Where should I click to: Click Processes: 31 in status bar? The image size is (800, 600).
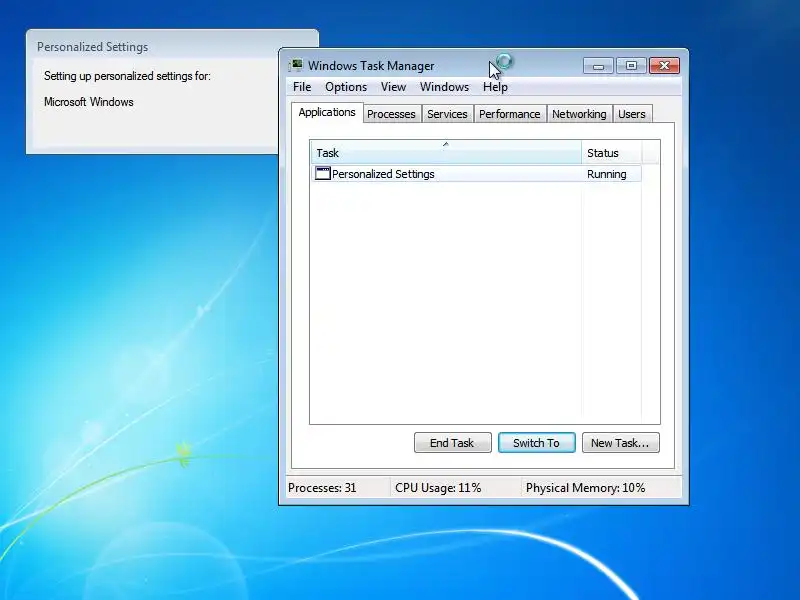[322, 488]
